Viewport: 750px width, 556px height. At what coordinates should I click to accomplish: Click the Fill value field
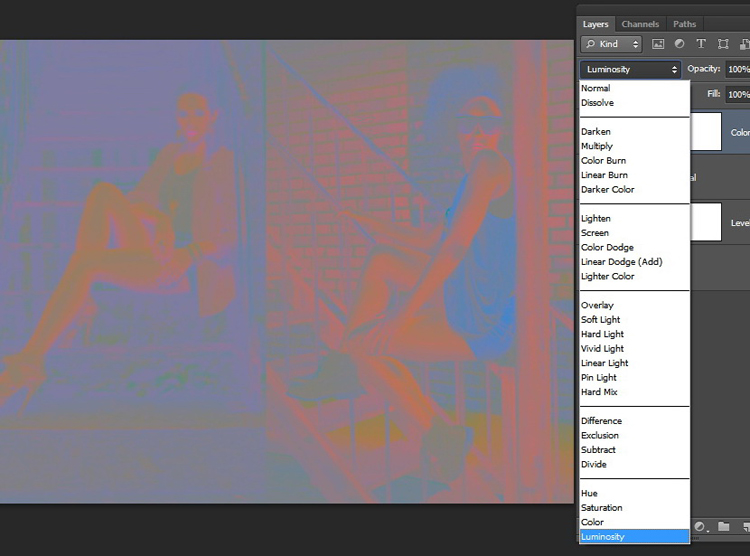pos(738,94)
